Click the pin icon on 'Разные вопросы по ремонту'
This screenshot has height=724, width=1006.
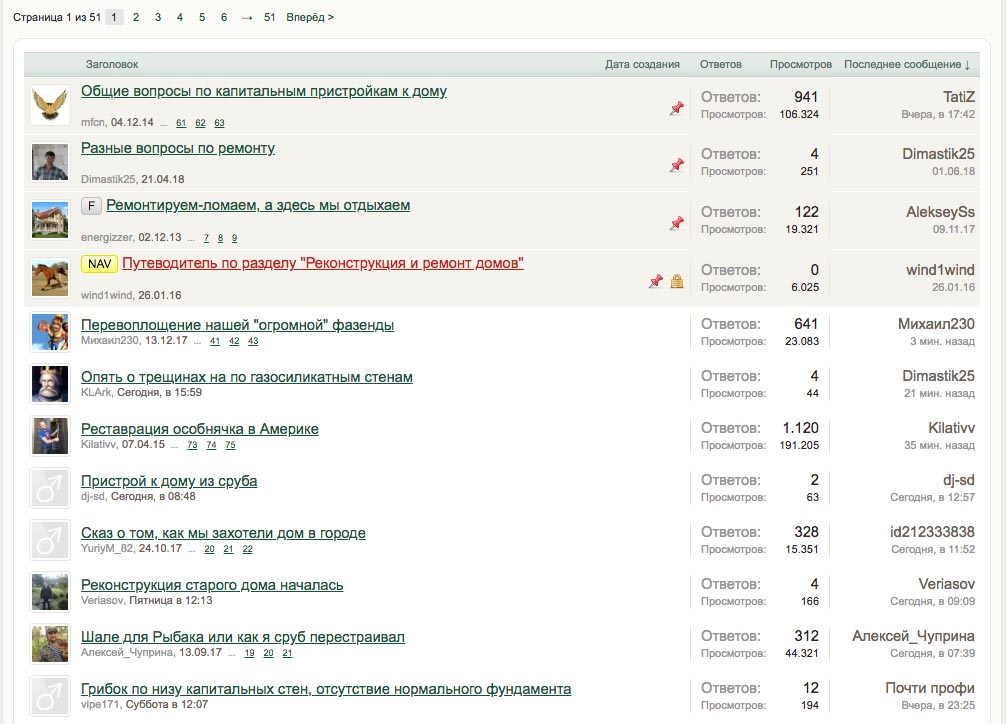[677, 166]
